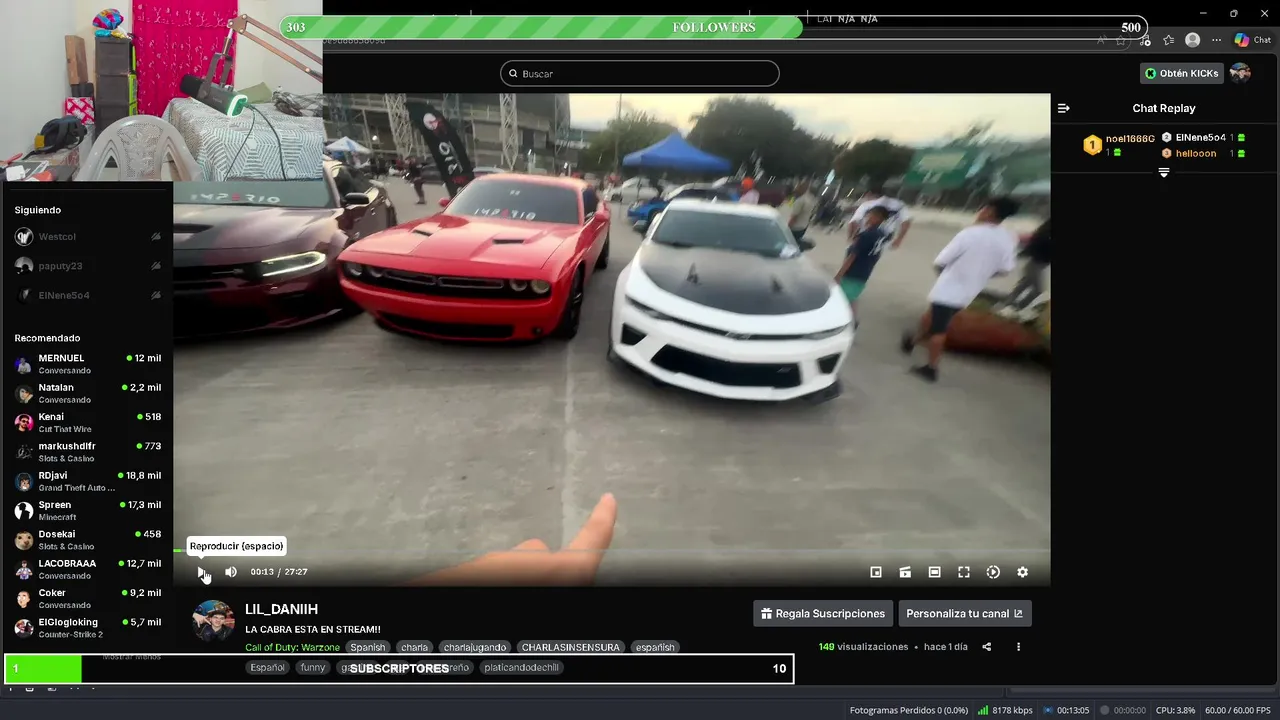Click the CPU 3.8% status entry
Screen dimensions: 1280x720
[x=1175, y=710]
